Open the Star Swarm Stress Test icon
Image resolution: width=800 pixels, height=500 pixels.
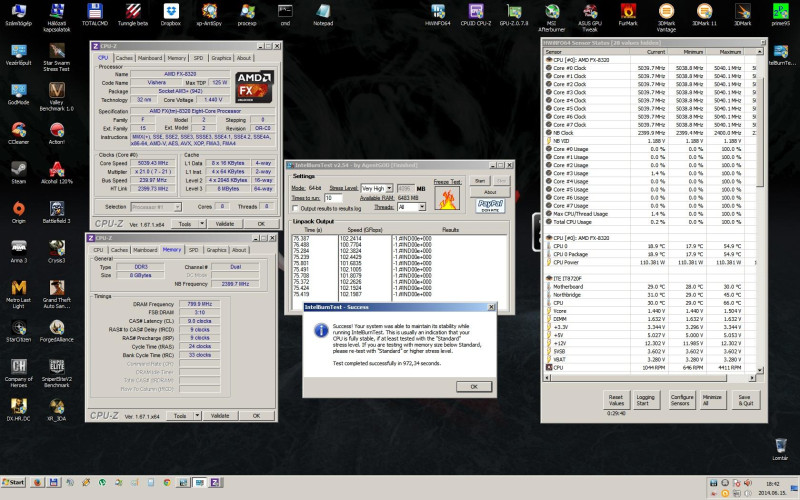[x=57, y=57]
